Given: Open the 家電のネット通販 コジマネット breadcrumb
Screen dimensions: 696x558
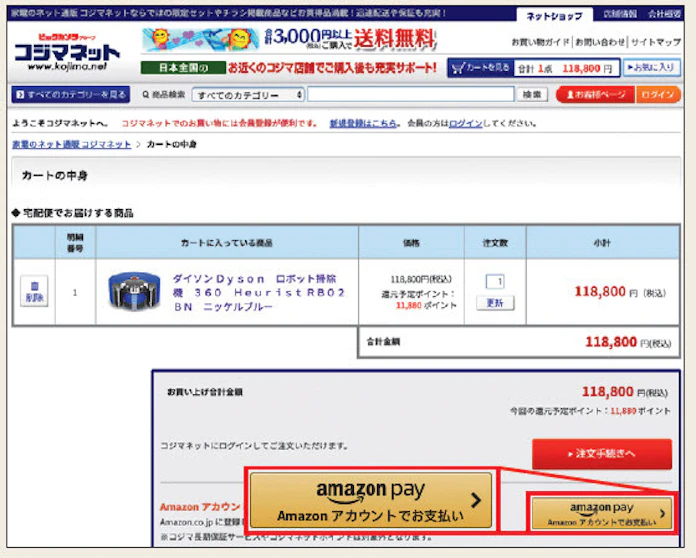Looking at the screenshot, I should 71,144.
